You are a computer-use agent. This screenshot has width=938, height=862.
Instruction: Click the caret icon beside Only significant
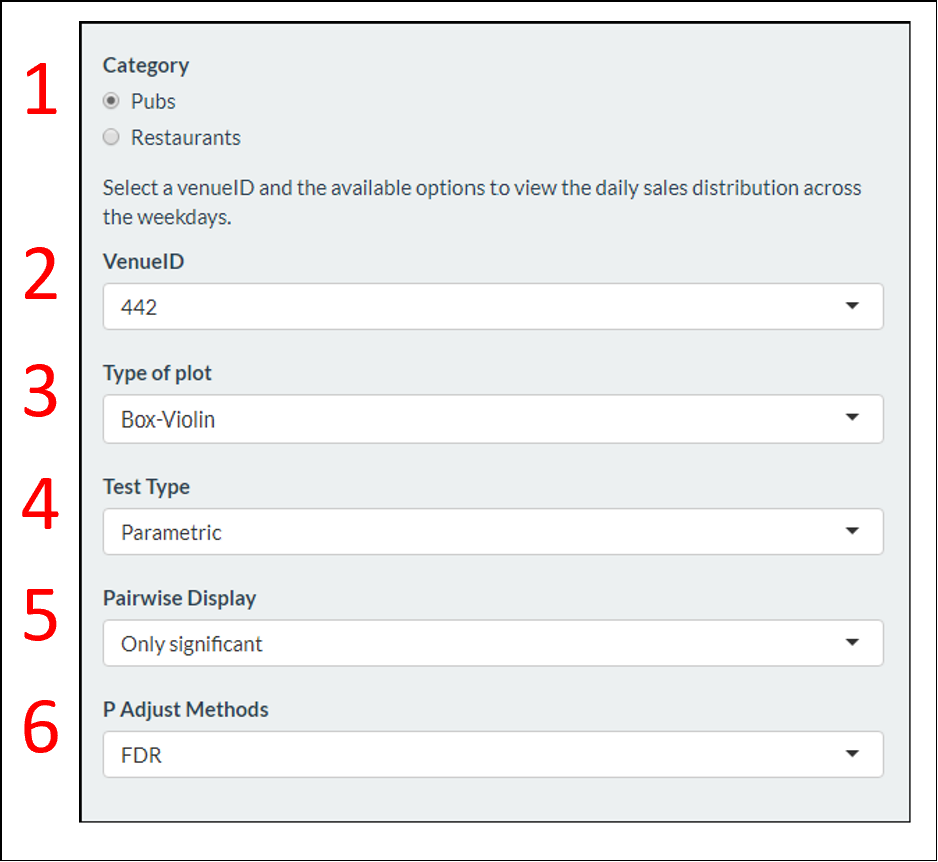852,643
